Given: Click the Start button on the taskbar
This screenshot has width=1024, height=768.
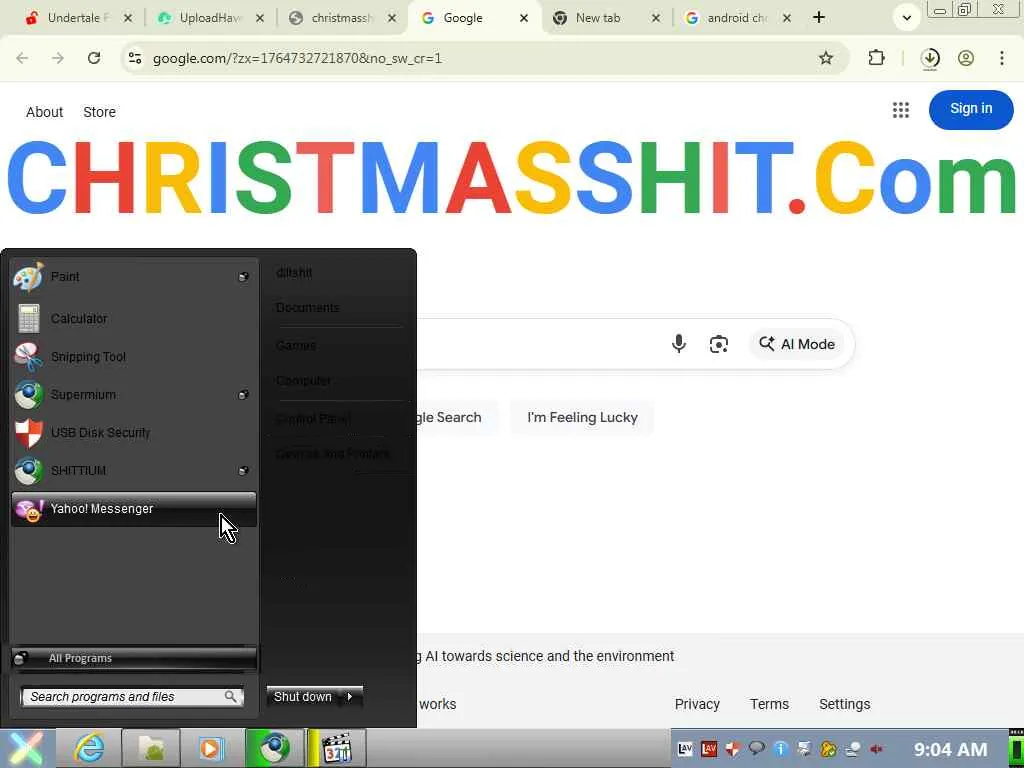Looking at the screenshot, I should pyautogui.click(x=26, y=748).
